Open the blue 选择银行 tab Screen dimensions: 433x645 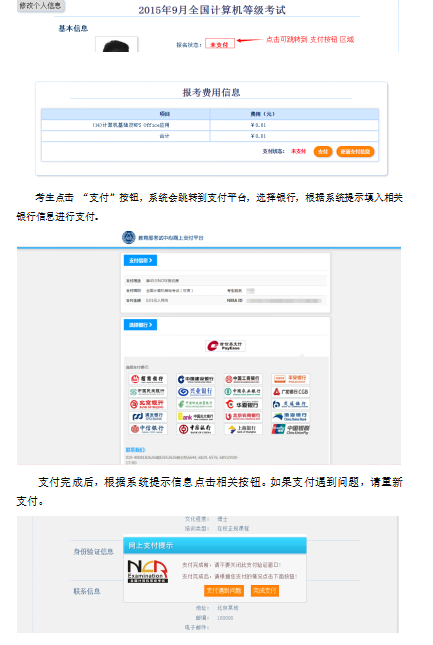(141, 325)
